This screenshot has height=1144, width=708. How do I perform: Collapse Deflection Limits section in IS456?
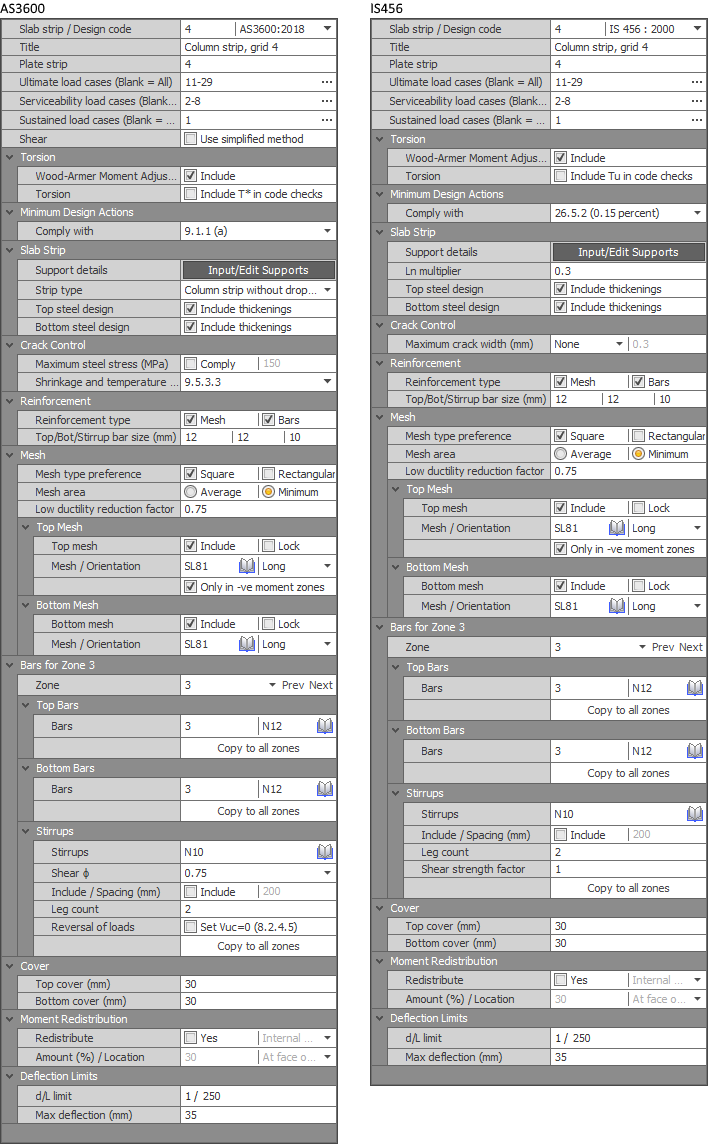[x=380, y=1018]
